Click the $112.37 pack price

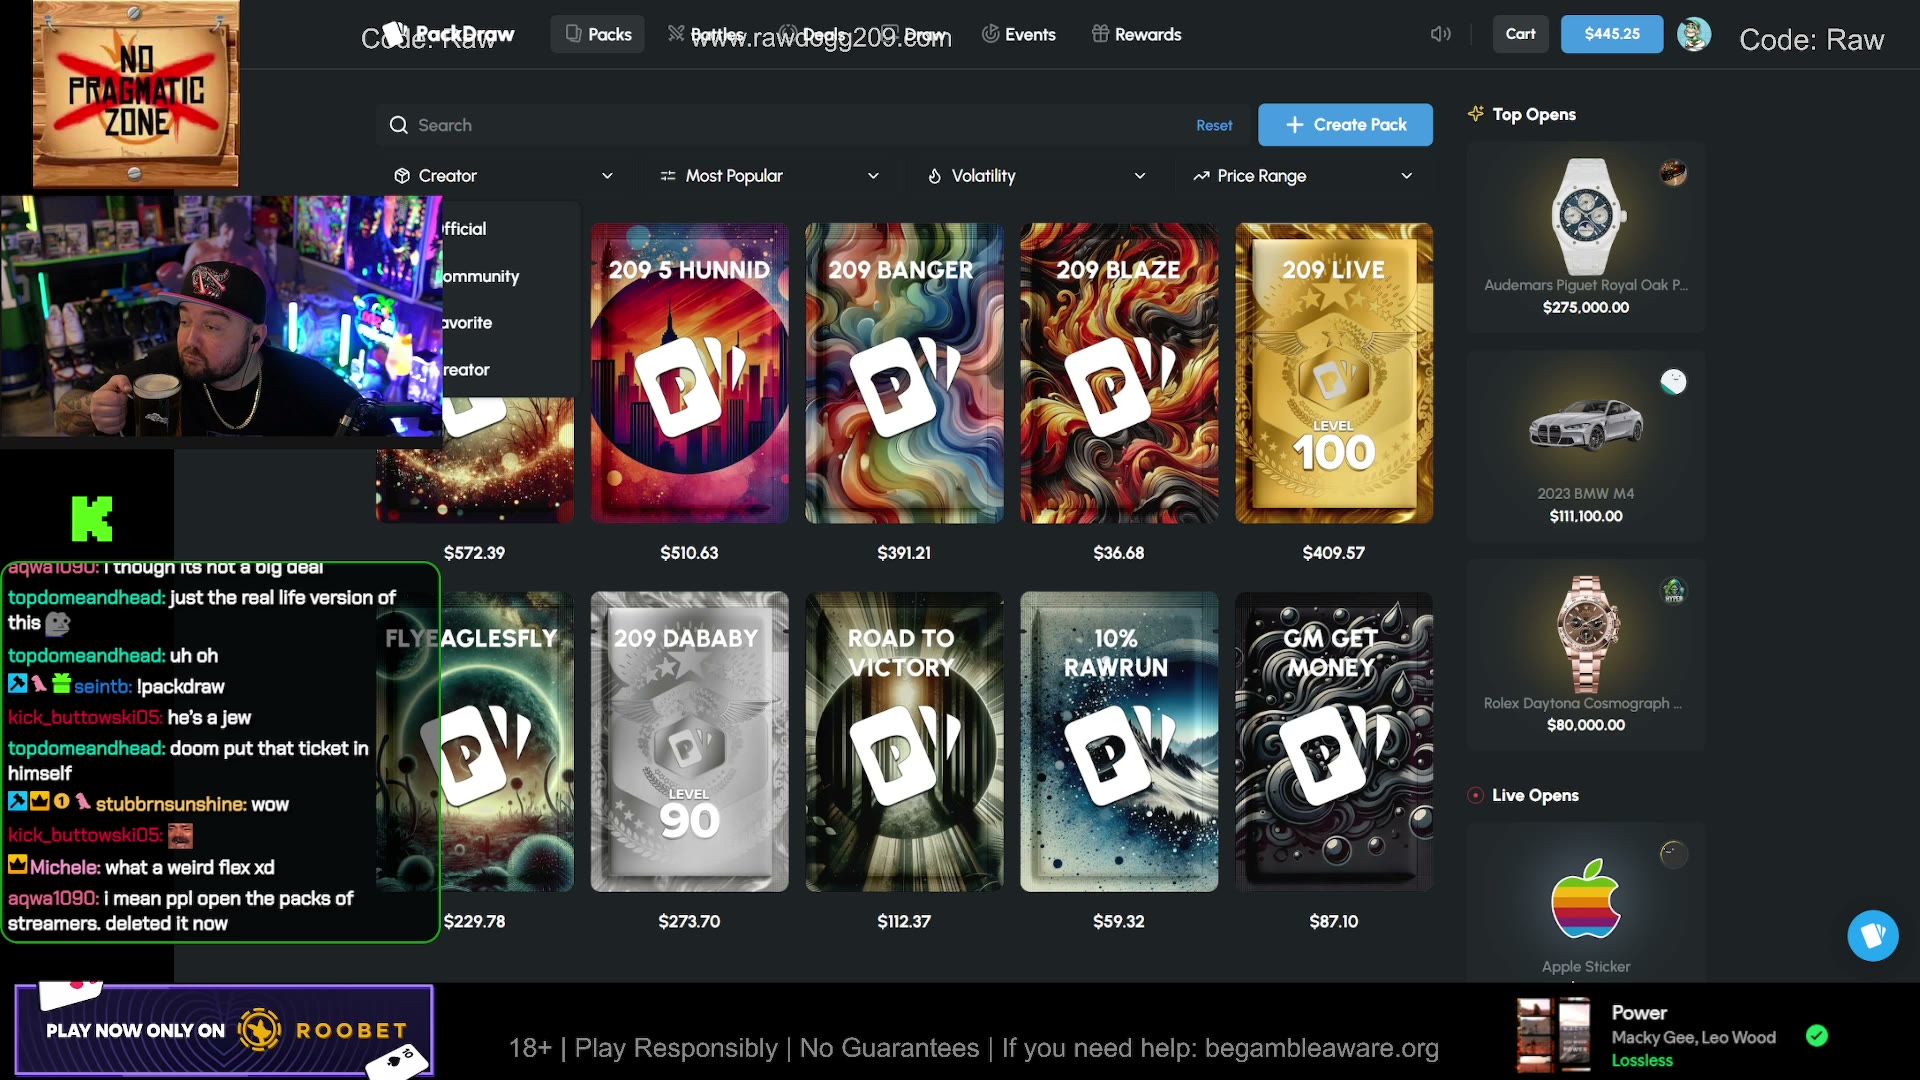coord(904,922)
